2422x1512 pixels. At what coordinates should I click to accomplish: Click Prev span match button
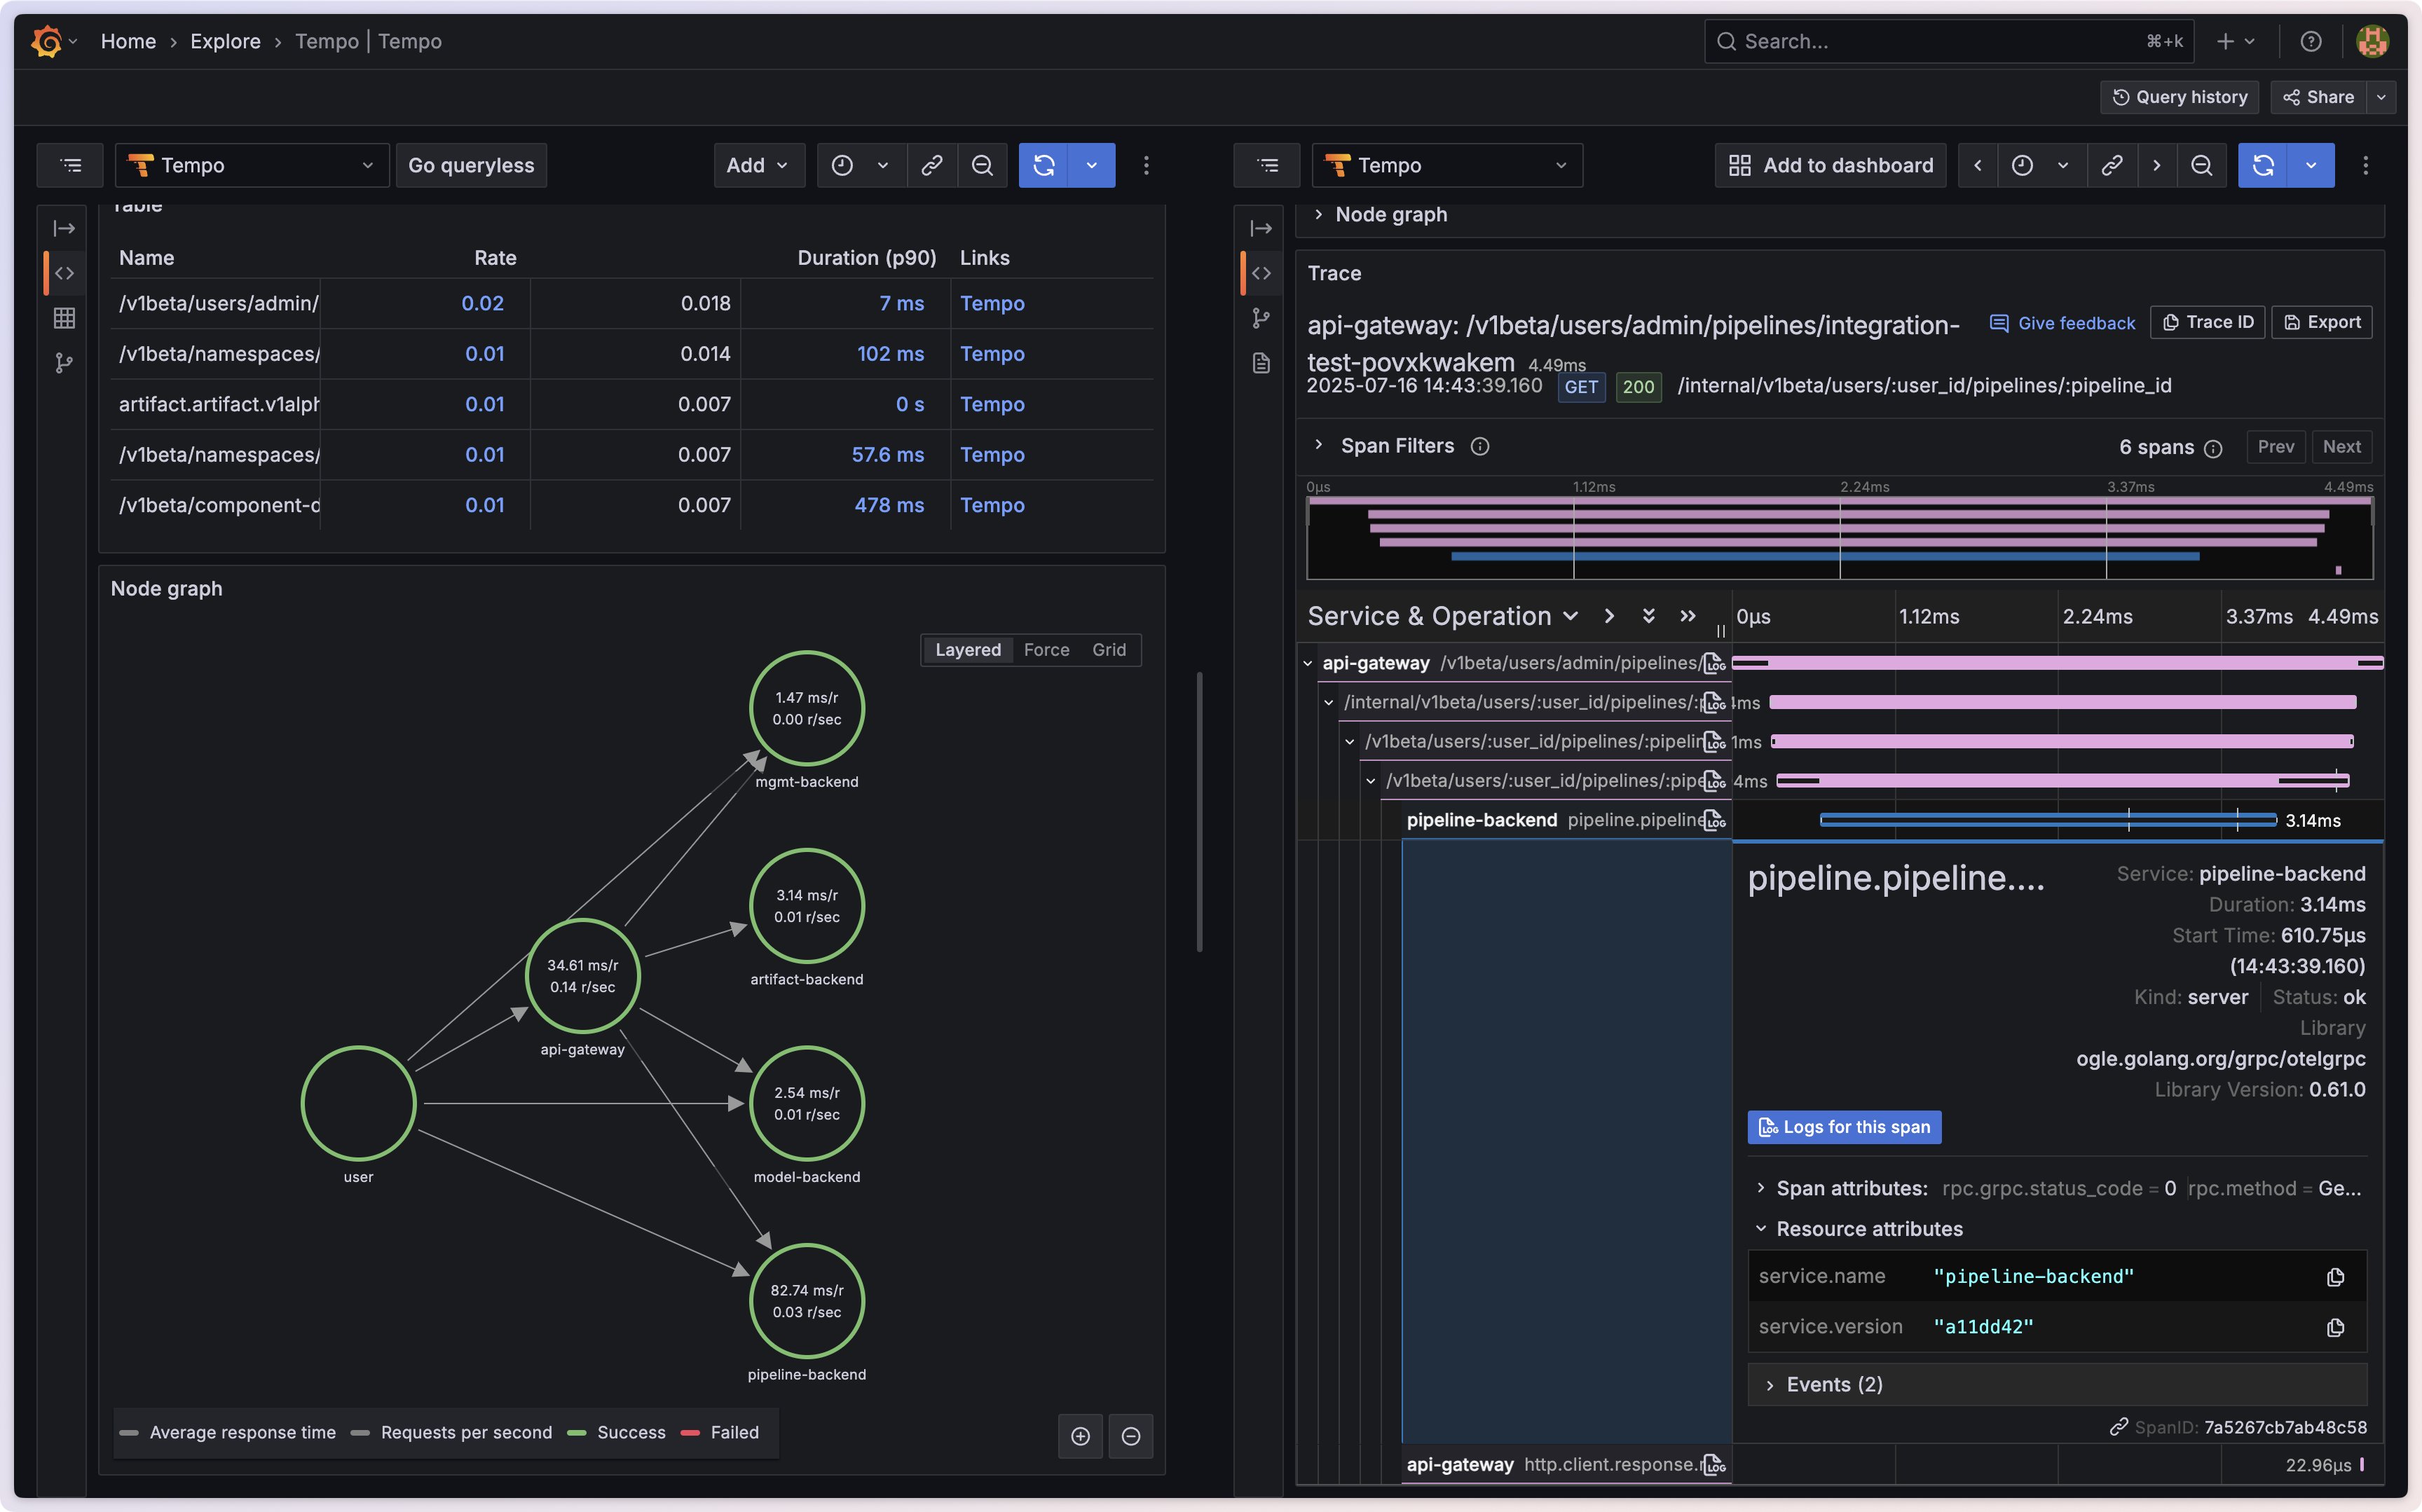[x=2275, y=447]
